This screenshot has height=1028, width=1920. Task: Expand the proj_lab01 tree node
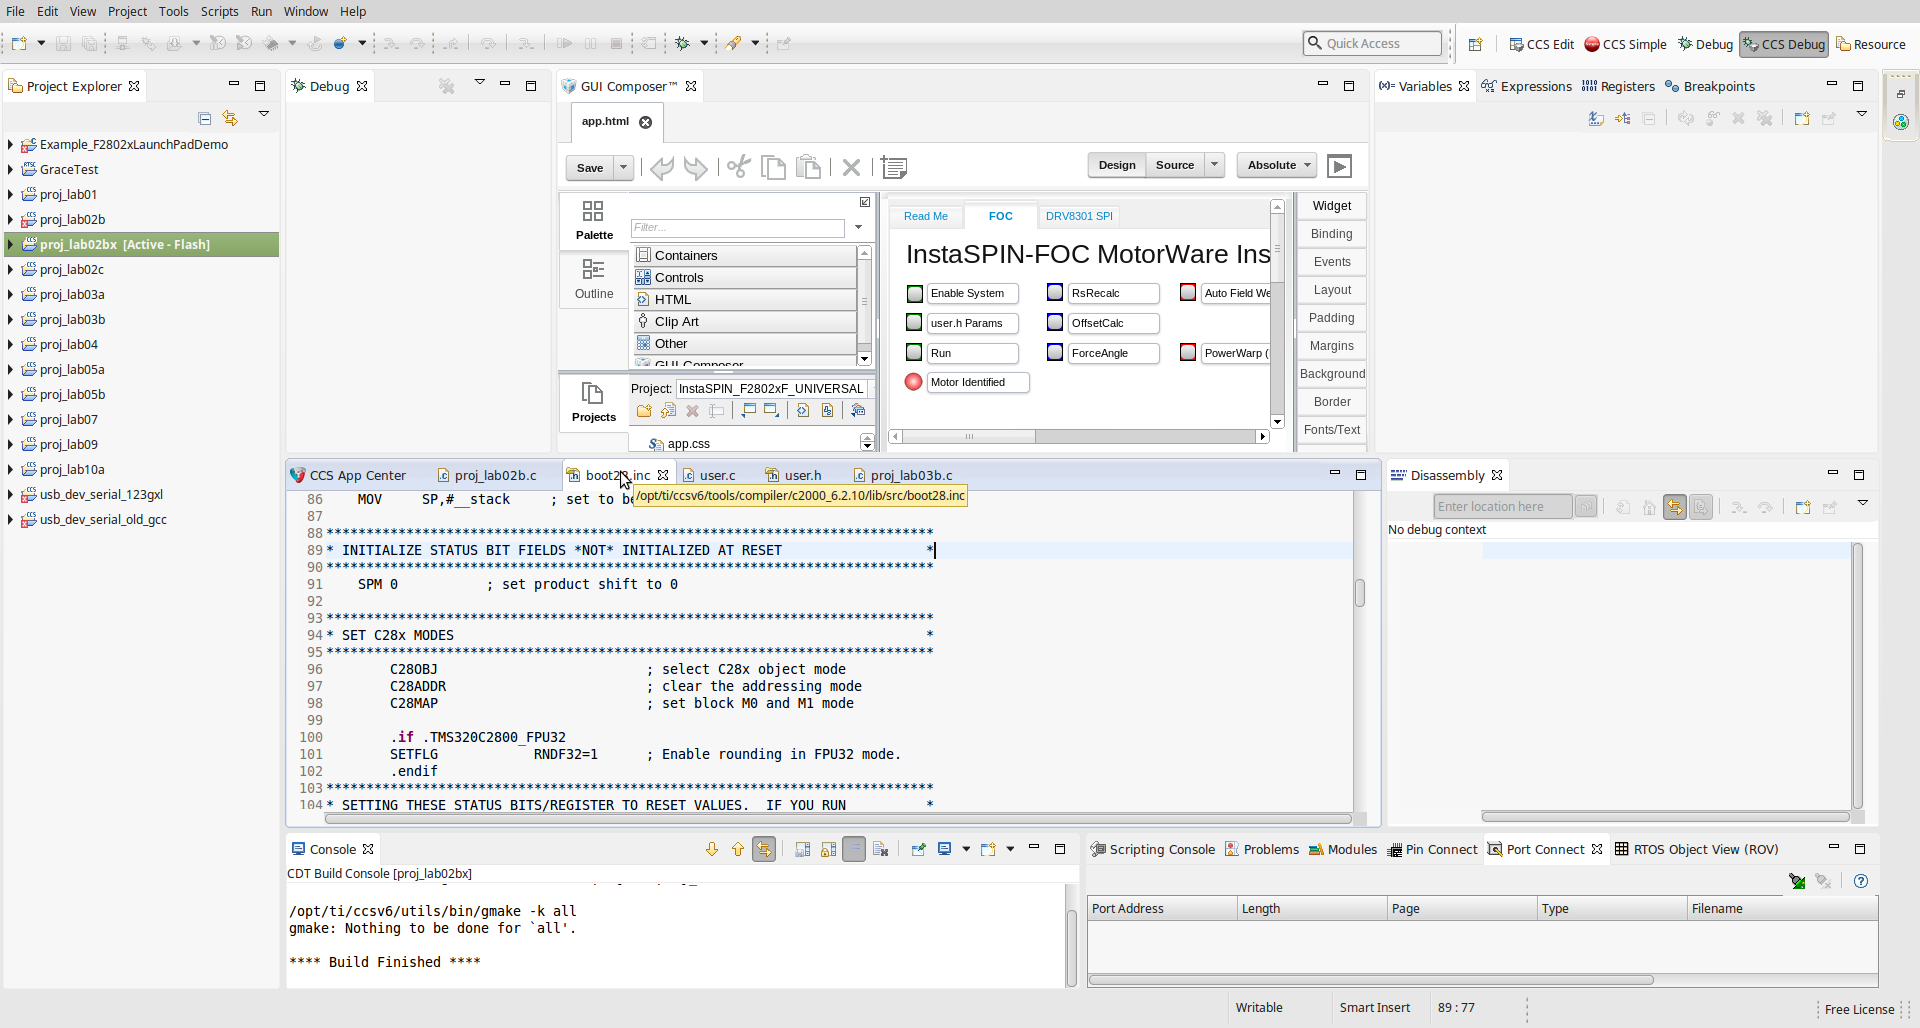pos(10,194)
